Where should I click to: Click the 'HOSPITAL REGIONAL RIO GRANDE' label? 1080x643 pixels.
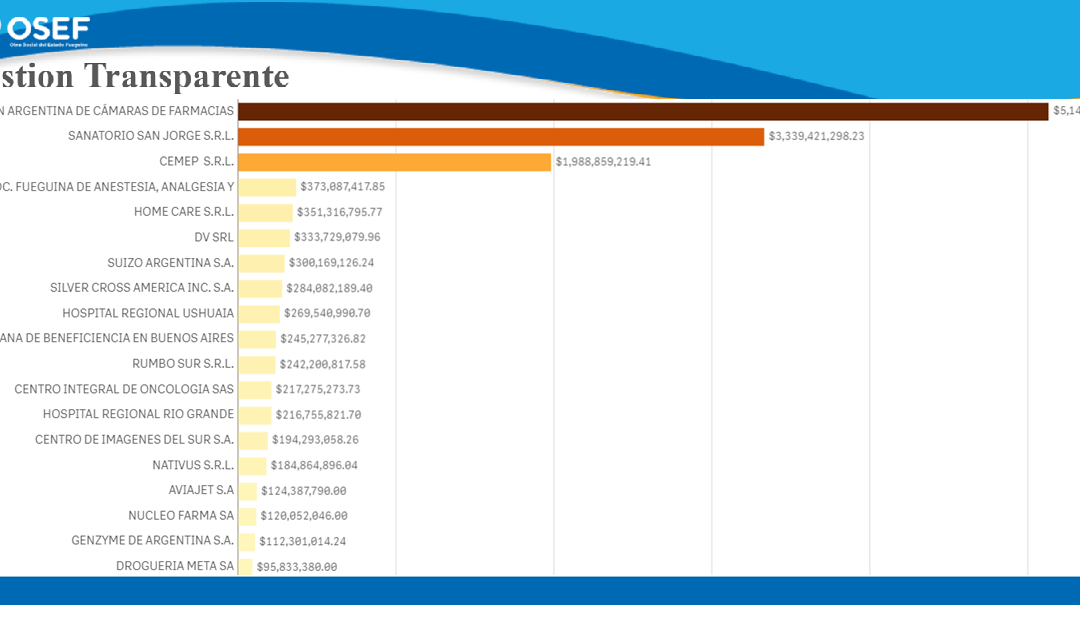(x=138, y=414)
